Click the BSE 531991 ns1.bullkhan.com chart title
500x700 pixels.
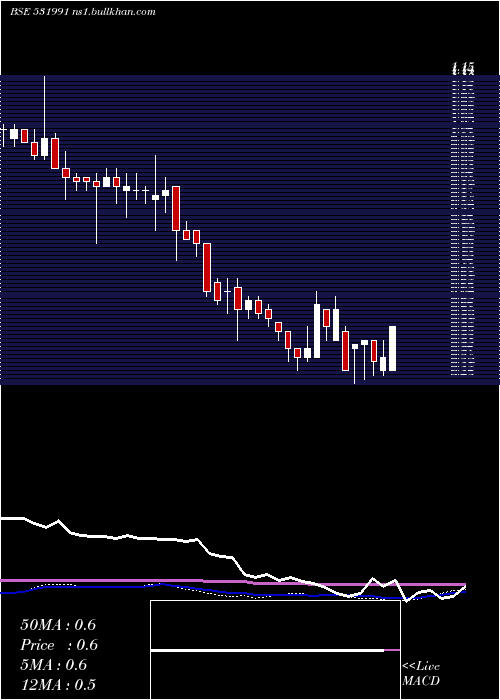pos(83,12)
